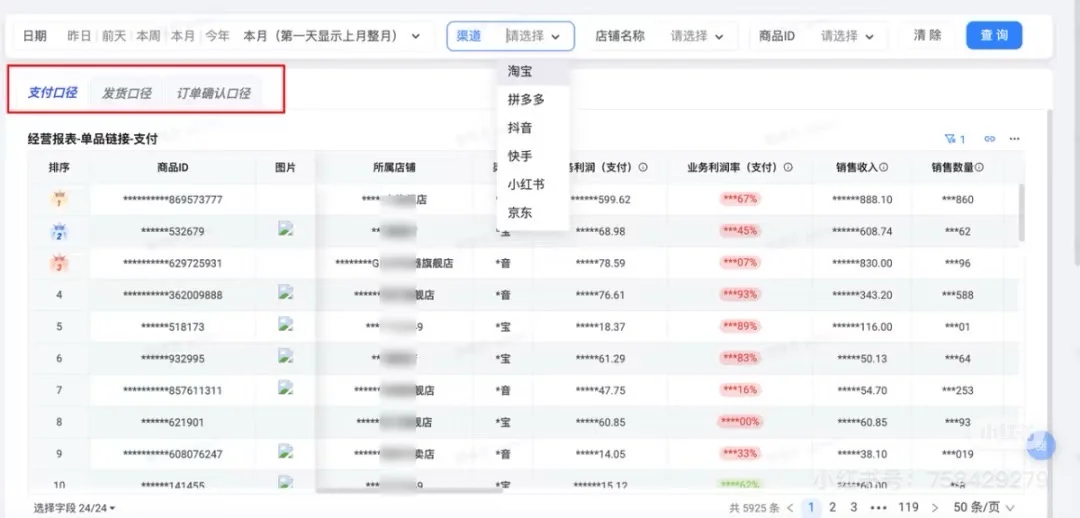Go to the next page arrow

pyautogui.click(x=935, y=508)
